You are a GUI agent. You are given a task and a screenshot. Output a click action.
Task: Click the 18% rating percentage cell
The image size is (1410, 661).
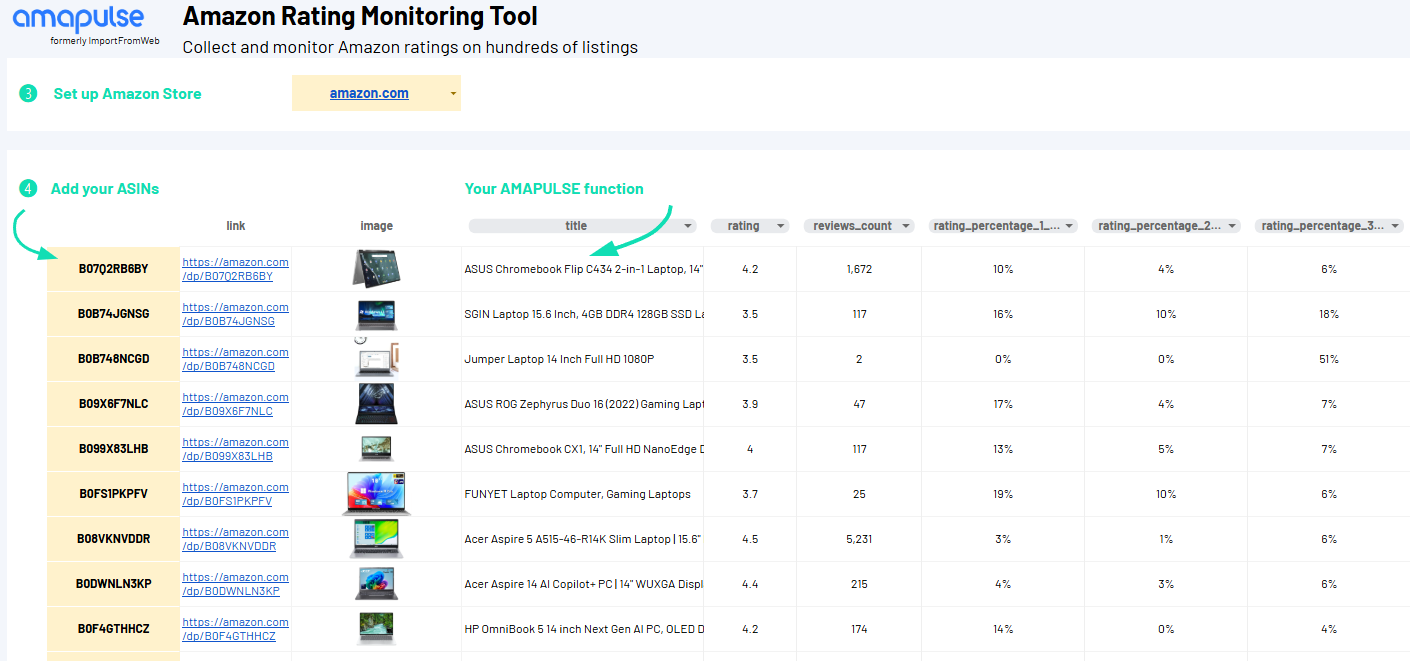pyautogui.click(x=1328, y=314)
